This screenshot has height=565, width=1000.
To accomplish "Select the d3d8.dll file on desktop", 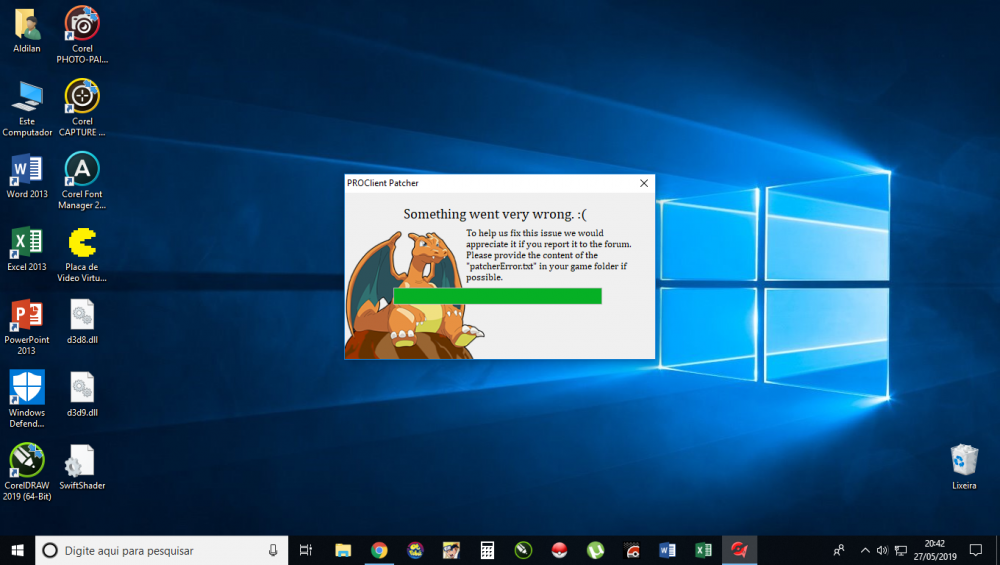I will coord(82,316).
